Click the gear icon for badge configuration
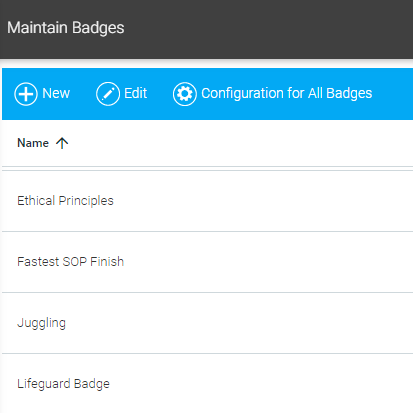The width and height of the screenshot is (413, 413). point(184,94)
